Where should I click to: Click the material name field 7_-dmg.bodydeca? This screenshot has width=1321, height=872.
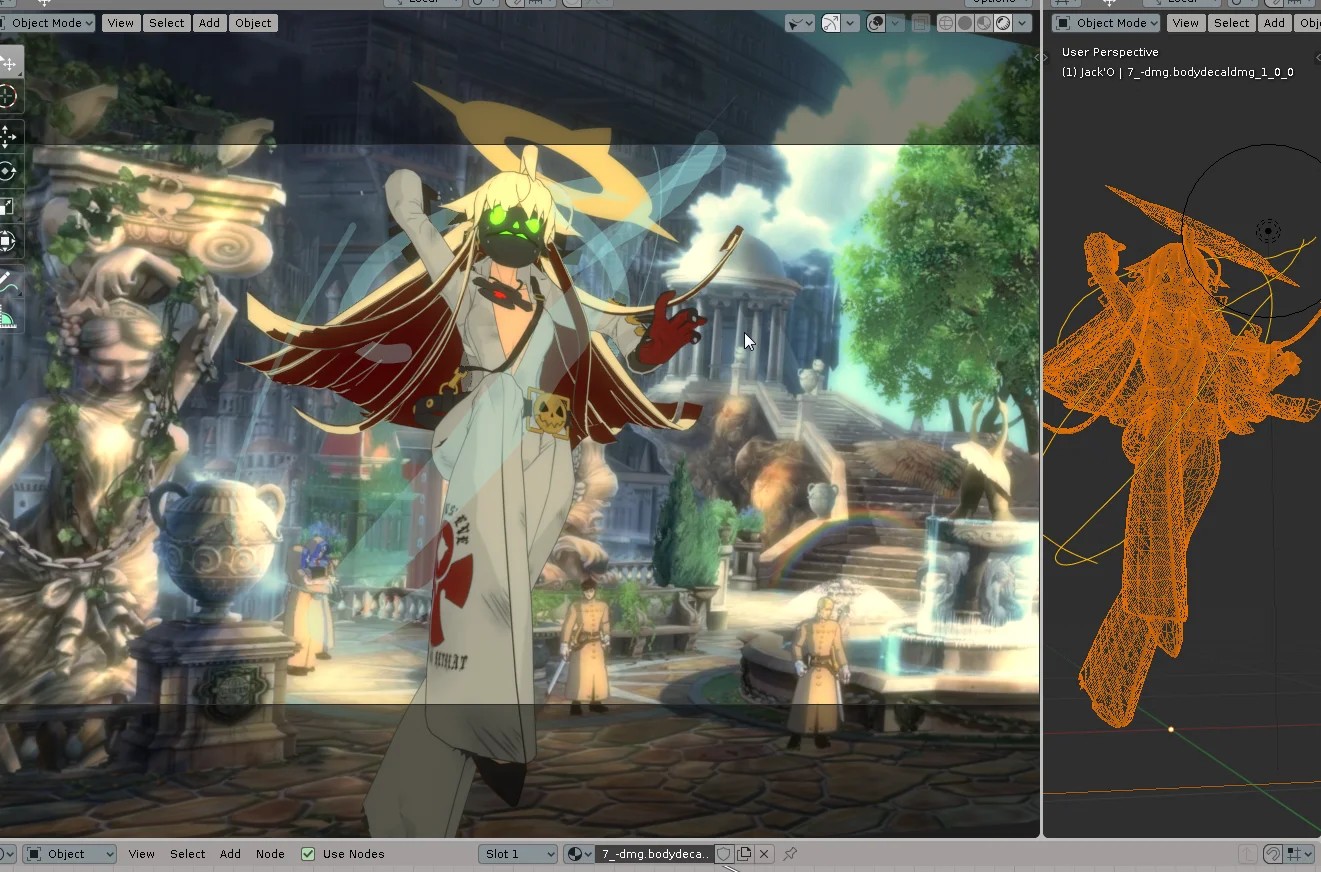pos(655,854)
